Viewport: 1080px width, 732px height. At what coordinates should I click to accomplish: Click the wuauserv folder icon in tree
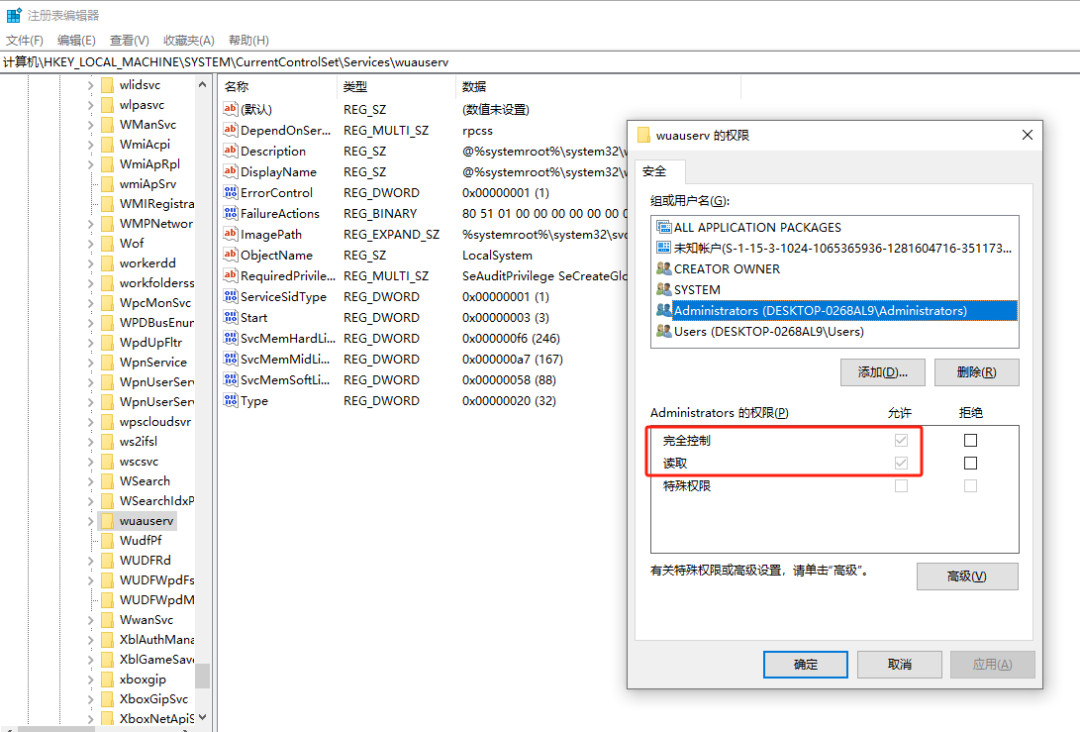tap(107, 521)
